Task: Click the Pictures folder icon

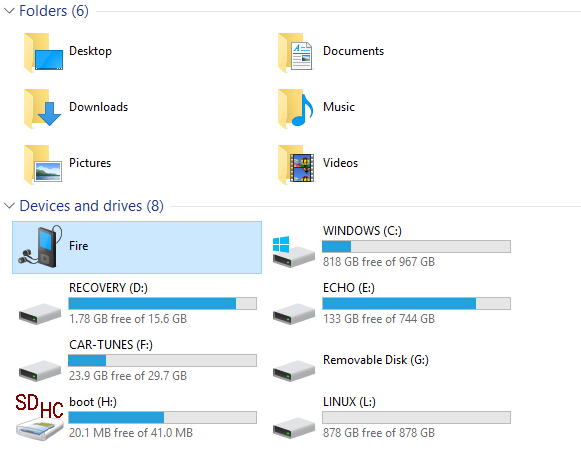Action: coord(43,165)
